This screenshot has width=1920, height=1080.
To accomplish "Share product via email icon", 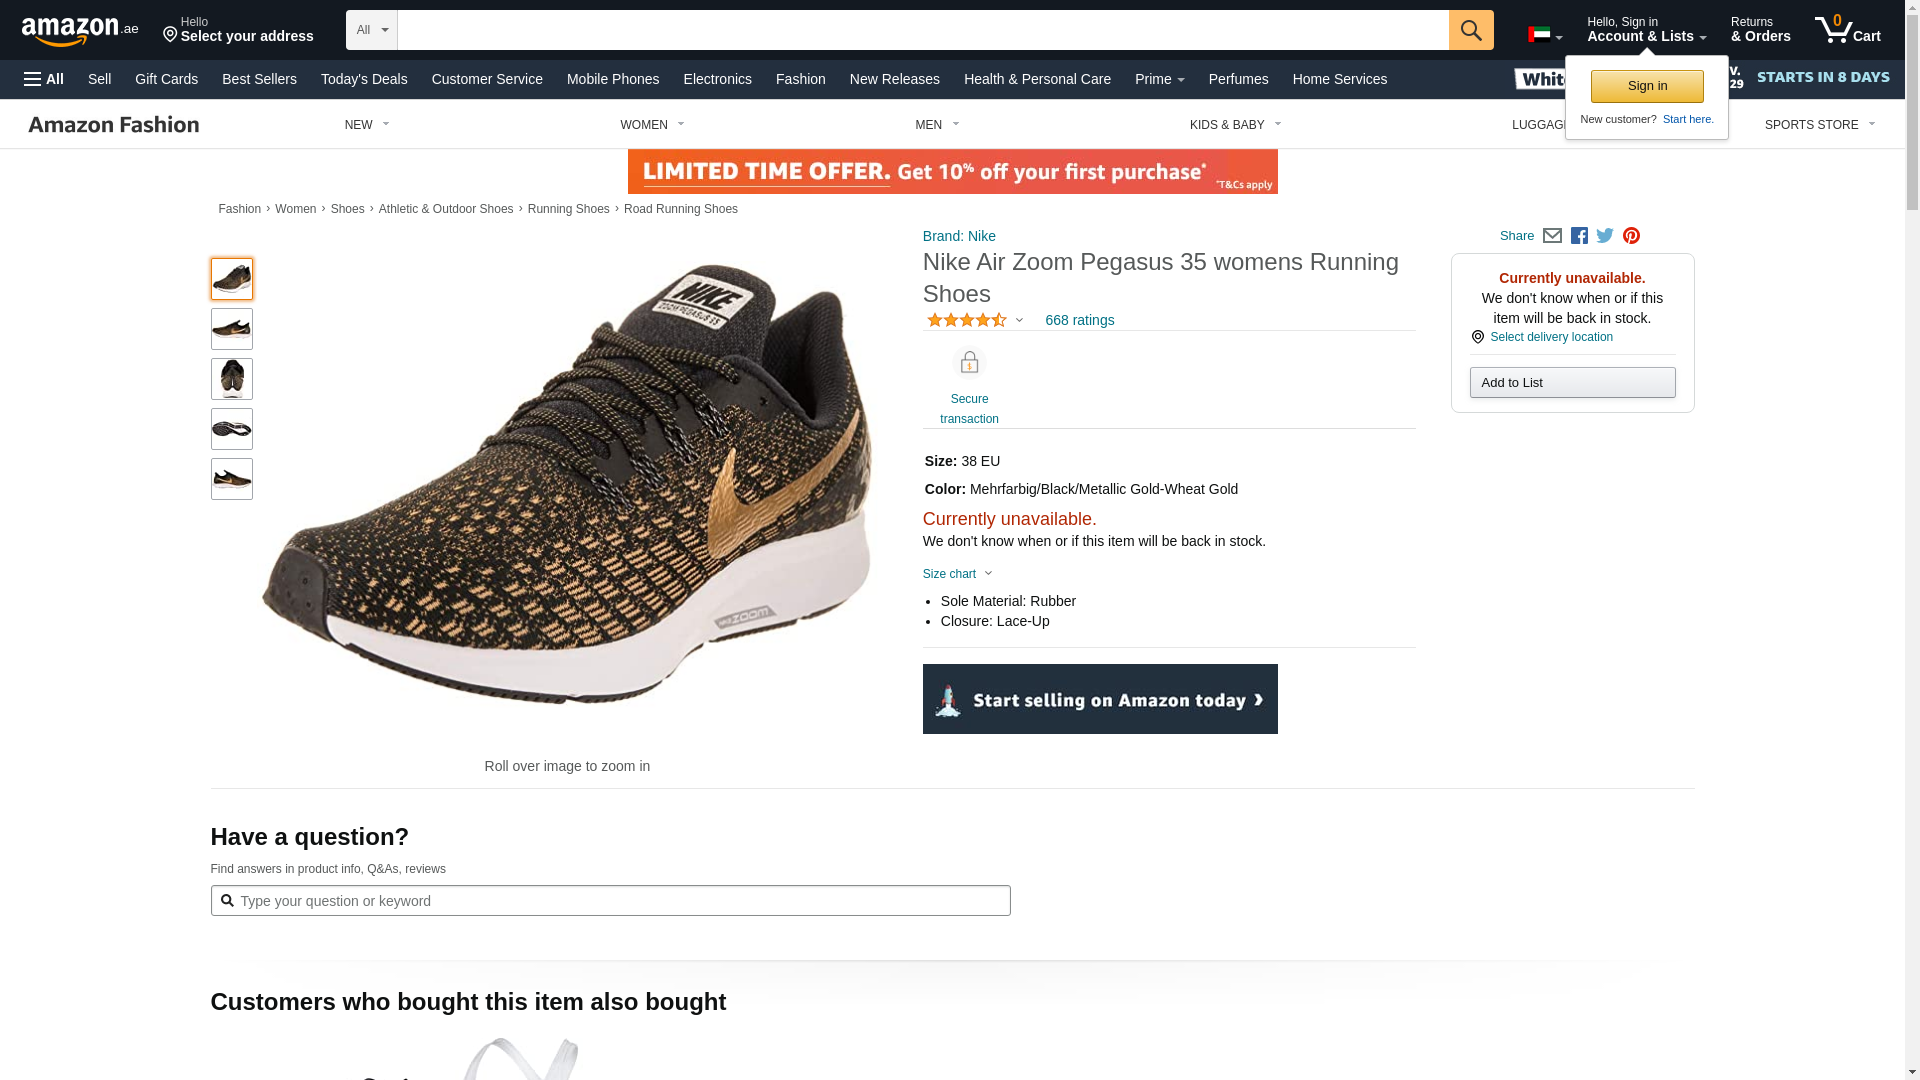I will click(x=1552, y=236).
